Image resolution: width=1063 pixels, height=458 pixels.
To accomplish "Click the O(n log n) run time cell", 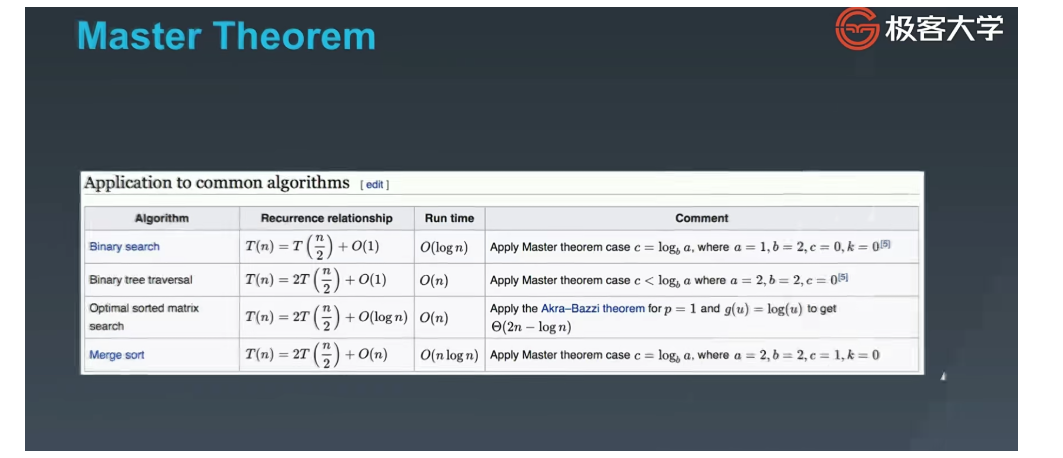I will (x=449, y=355).
